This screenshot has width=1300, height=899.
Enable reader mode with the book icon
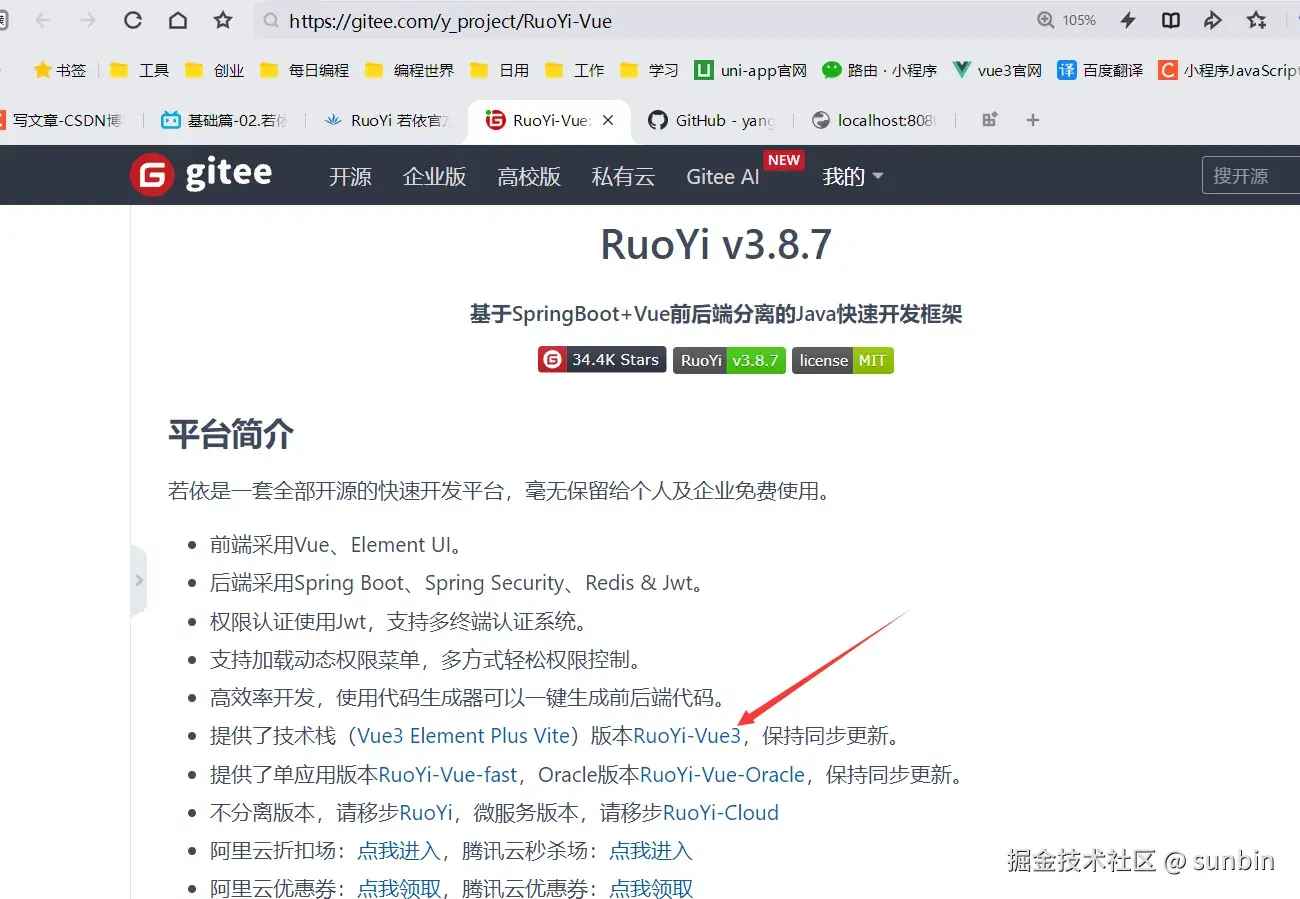pyautogui.click(x=1170, y=20)
